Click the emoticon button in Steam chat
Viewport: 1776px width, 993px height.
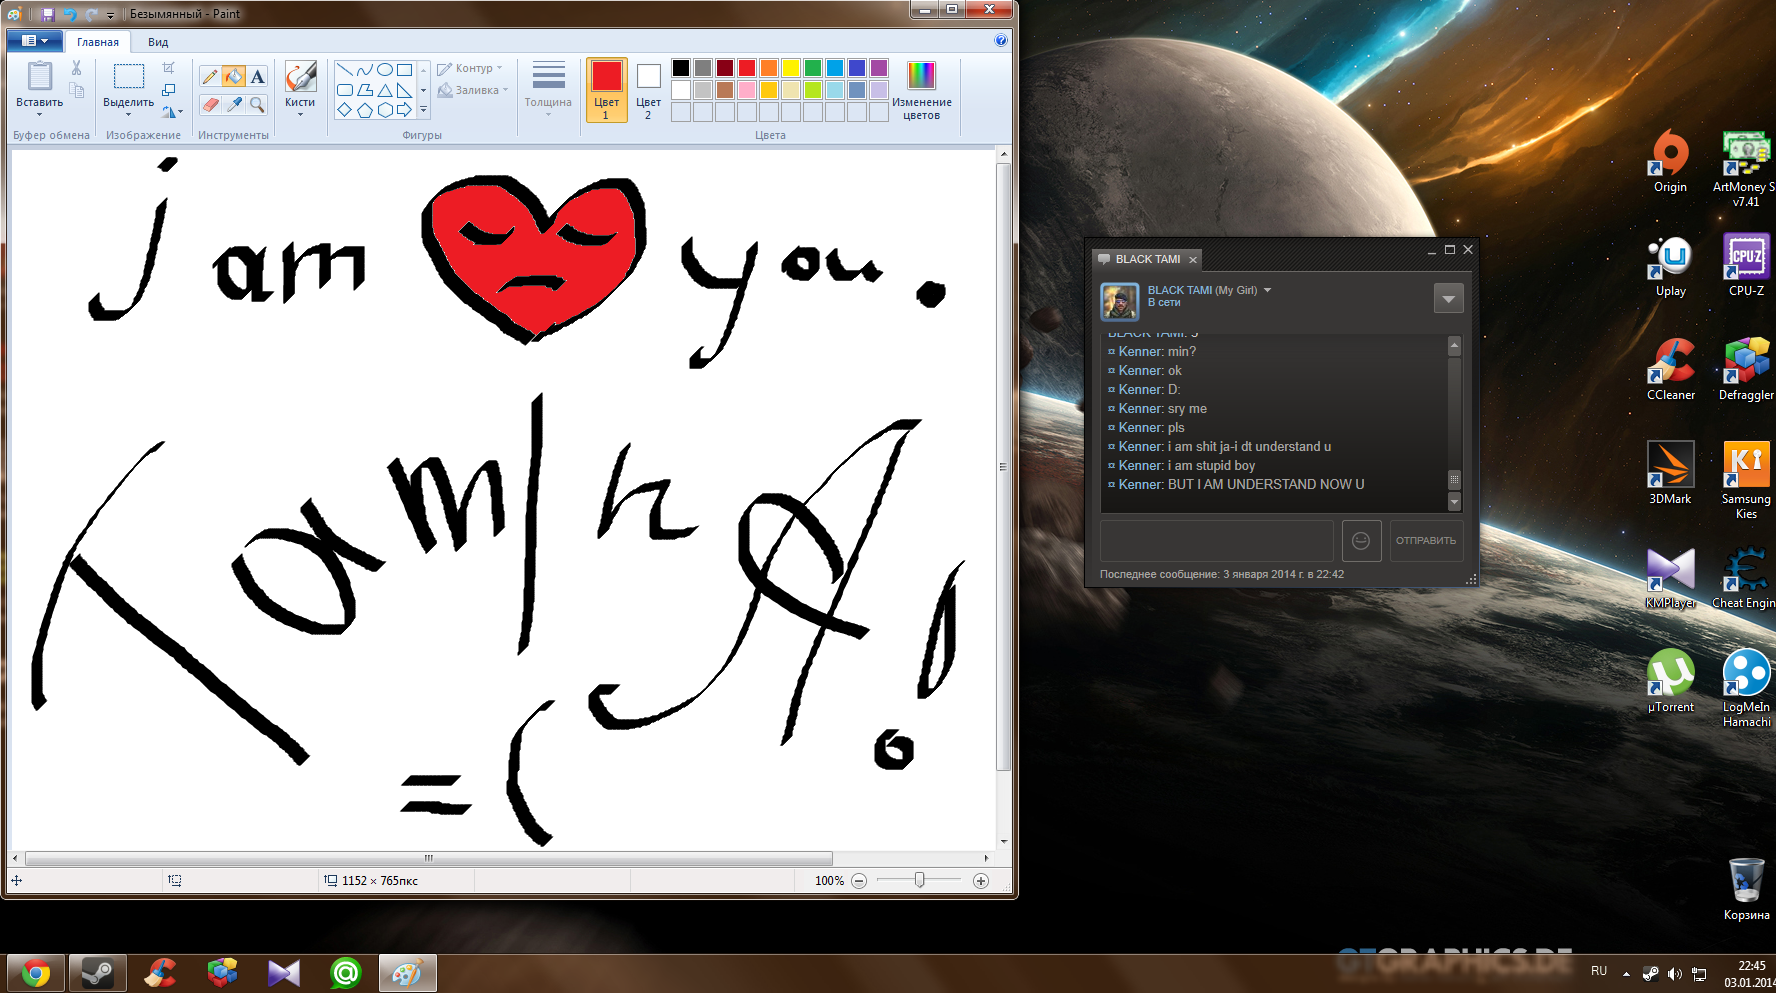[1361, 540]
